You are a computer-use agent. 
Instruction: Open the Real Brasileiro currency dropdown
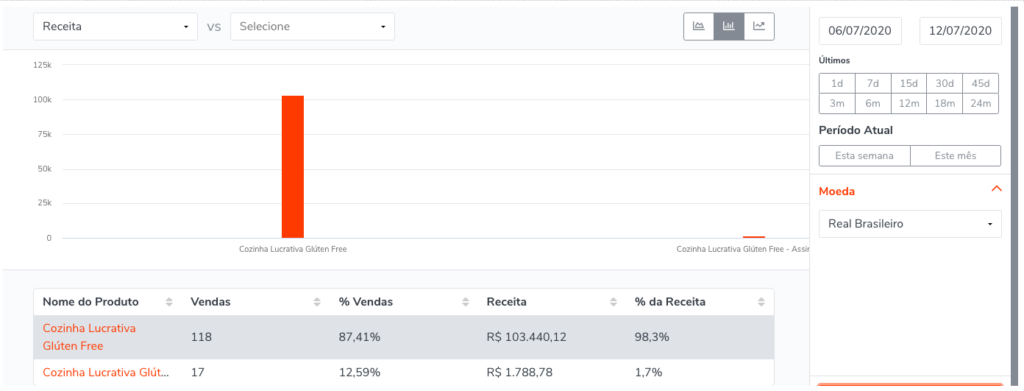(x=910, y=224)
